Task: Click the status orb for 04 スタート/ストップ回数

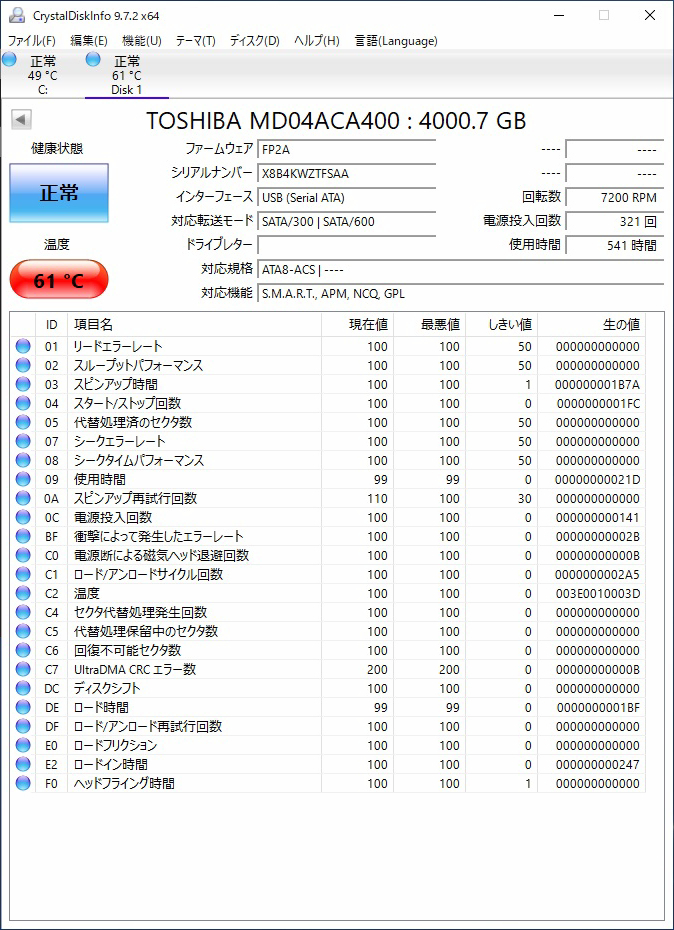Action: pos(23,403)
